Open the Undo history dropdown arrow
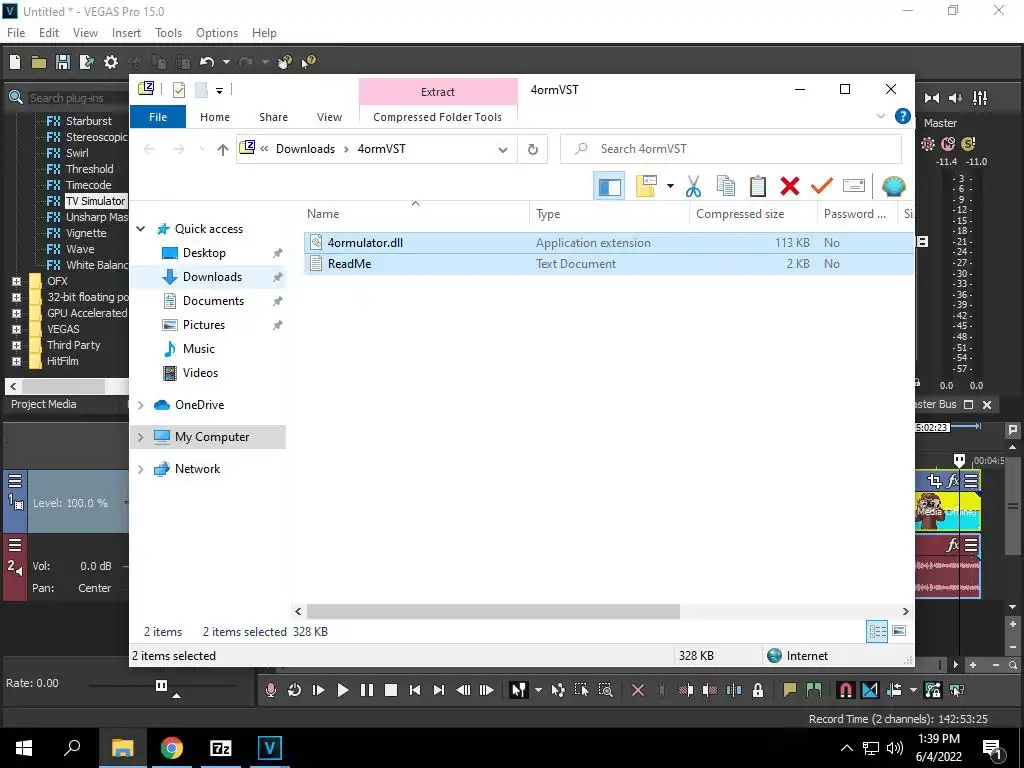This screenshot has height=768, width=1024. coord(226,62)
